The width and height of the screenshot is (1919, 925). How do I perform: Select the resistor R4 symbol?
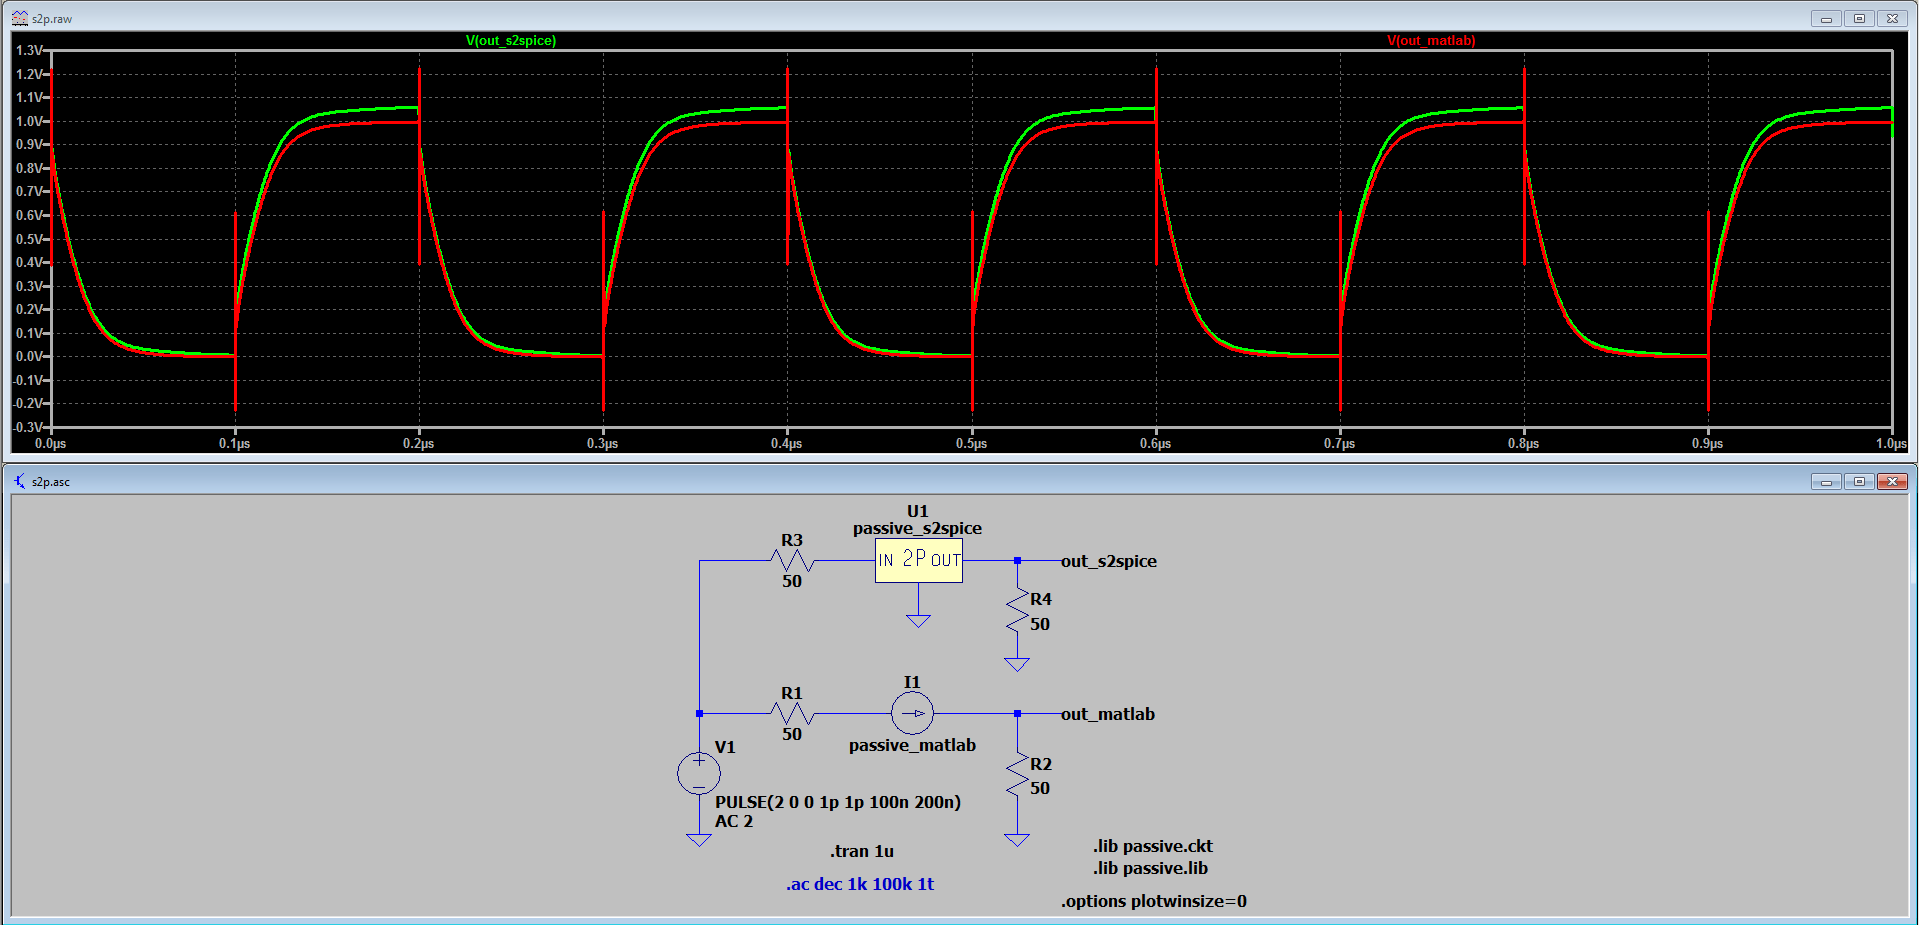click(1017, 611)
